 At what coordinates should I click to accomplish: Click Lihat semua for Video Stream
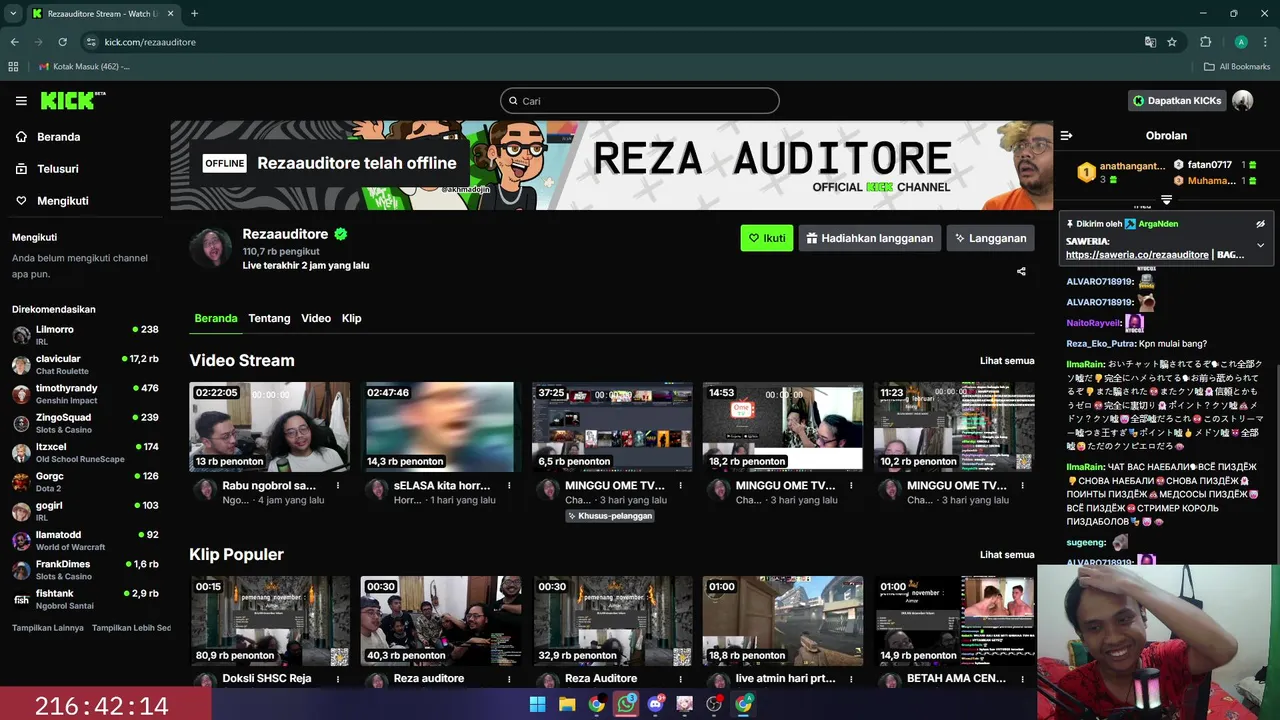(1007, 360)
